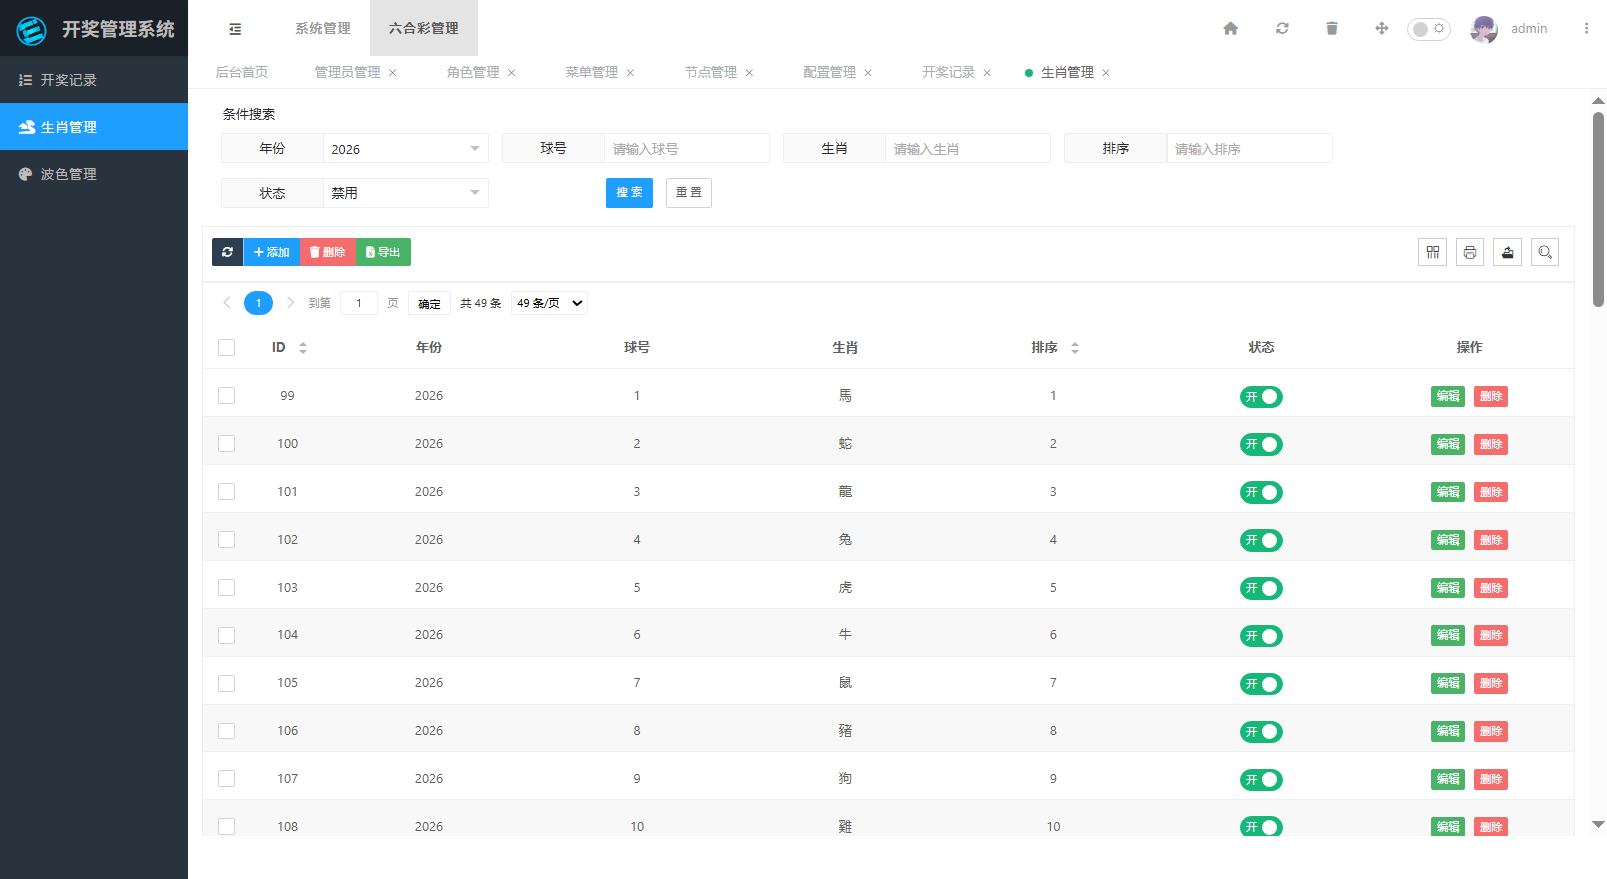Click the system logo icon

tap(32, 30)
